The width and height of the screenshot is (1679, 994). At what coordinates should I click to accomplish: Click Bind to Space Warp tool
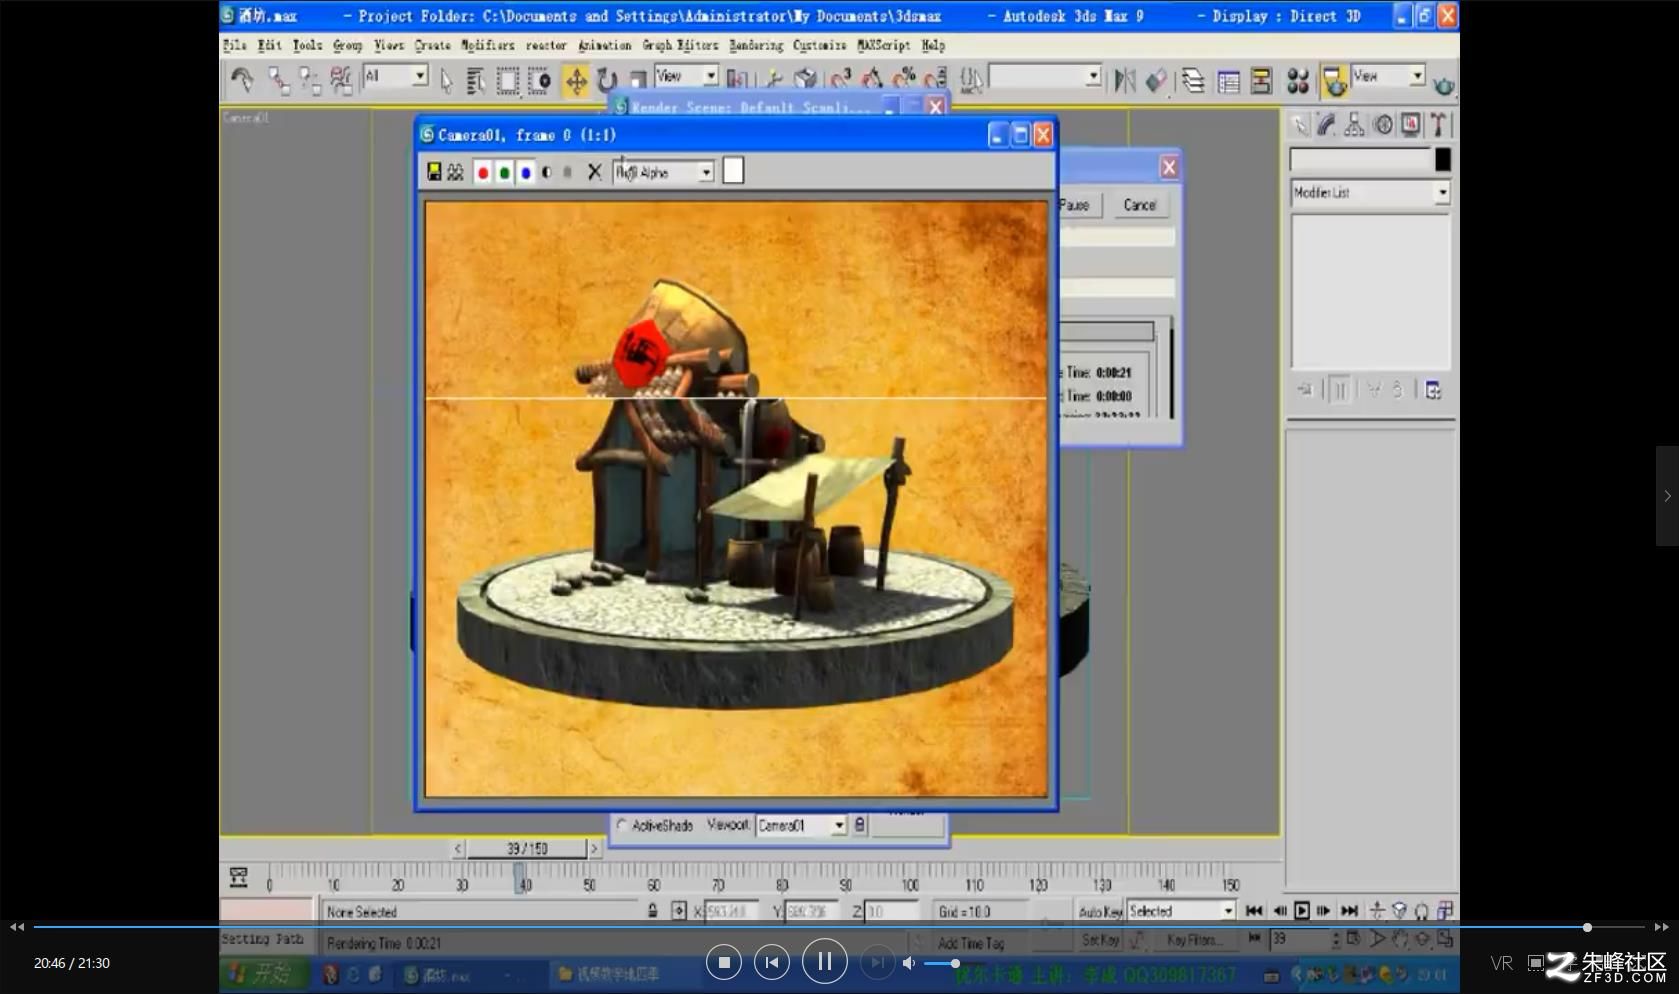pos(341,80)
